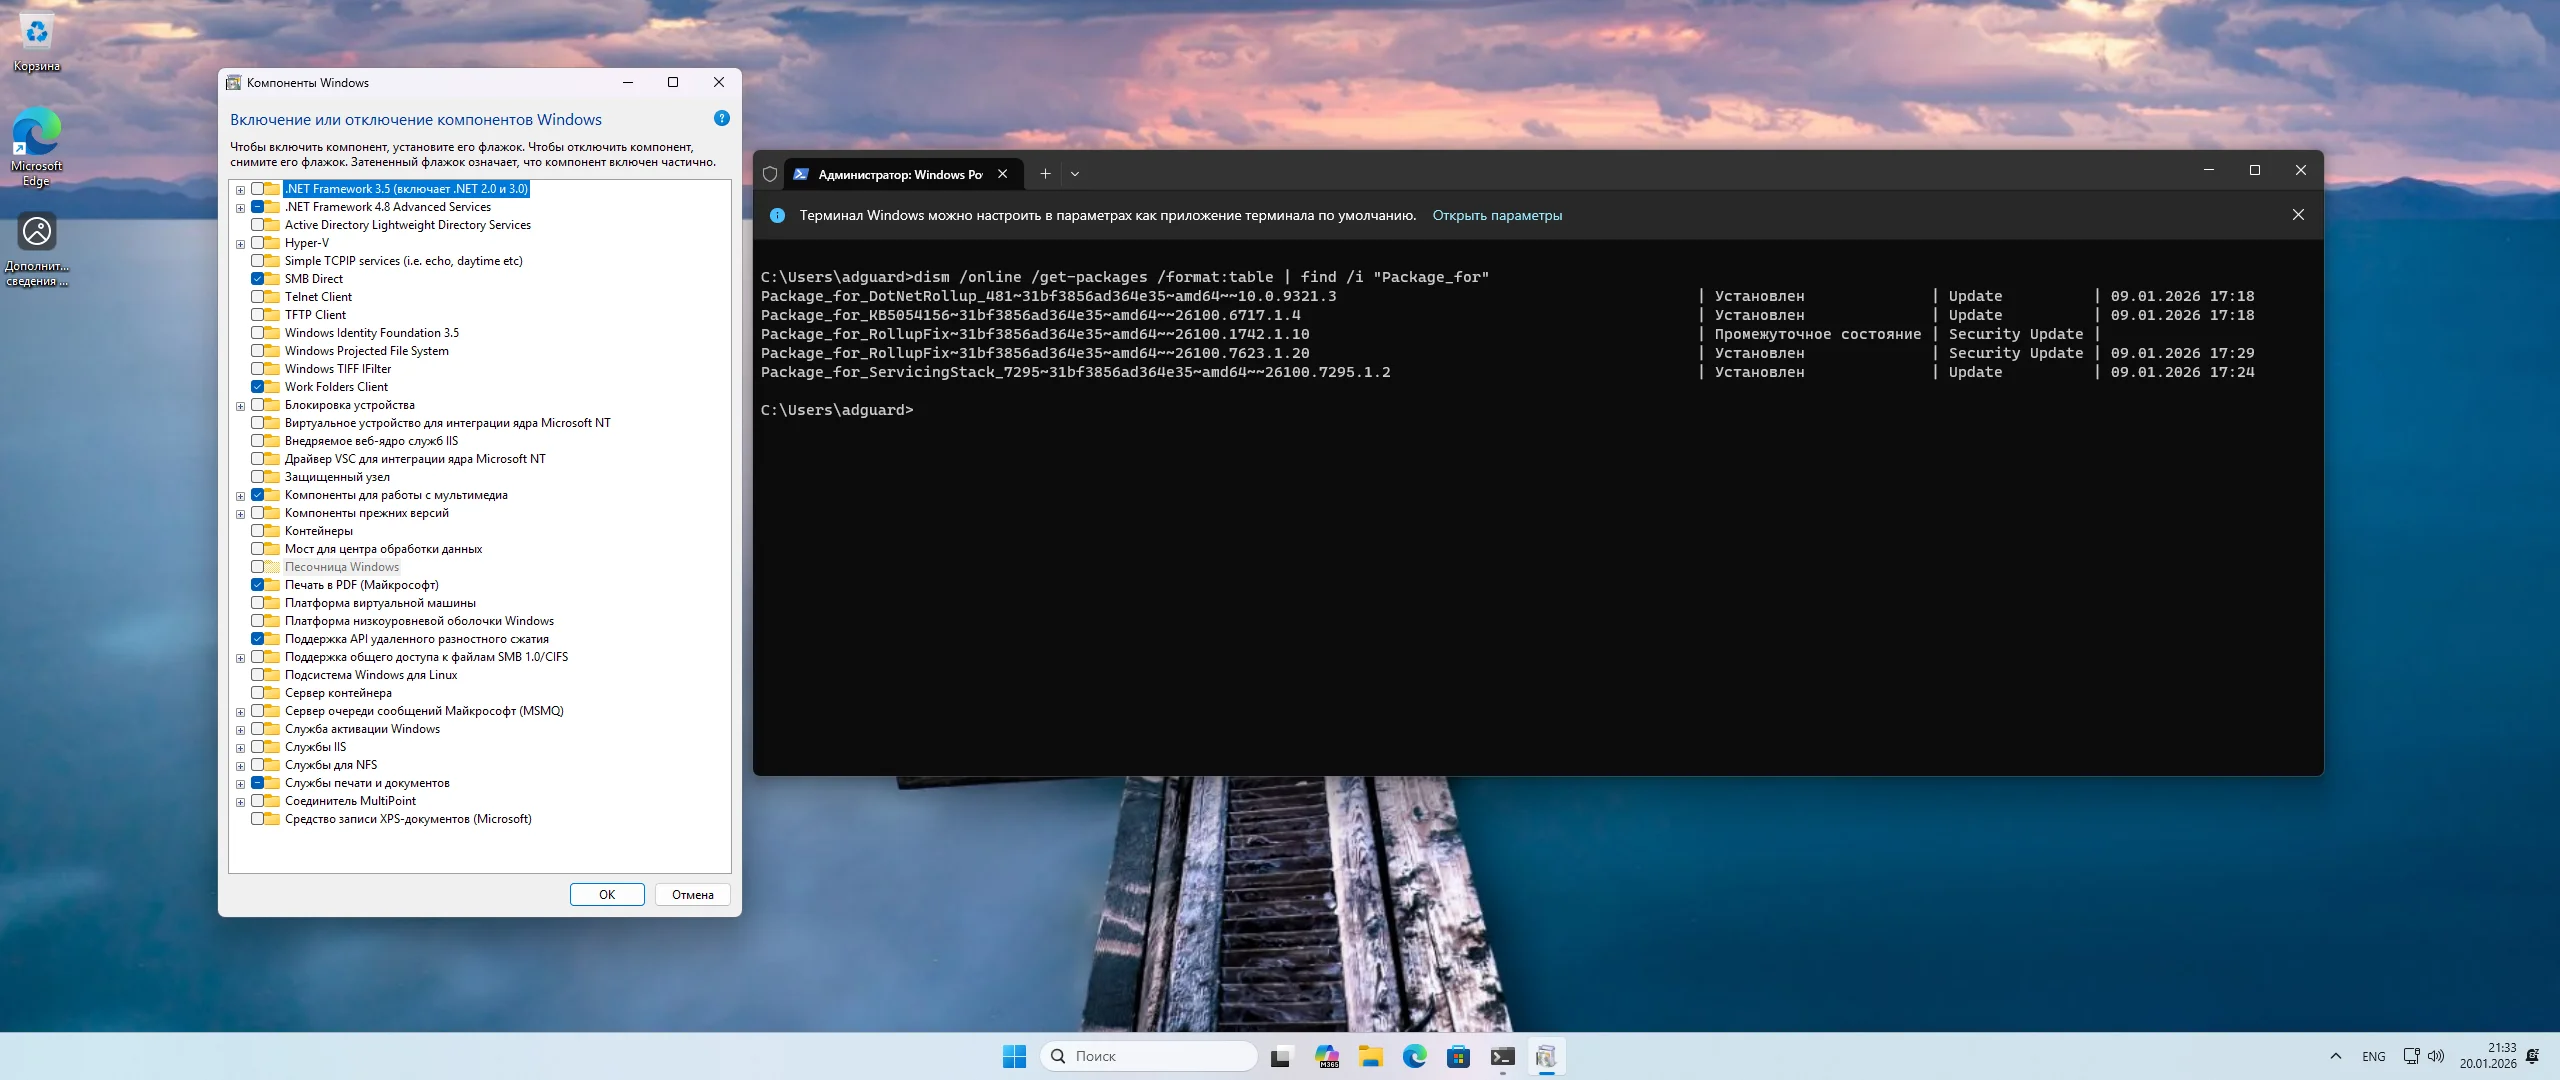Expand the Службы IIS tree node
This screenshot has width=2560, height=1080.
[x=240, y=748]
